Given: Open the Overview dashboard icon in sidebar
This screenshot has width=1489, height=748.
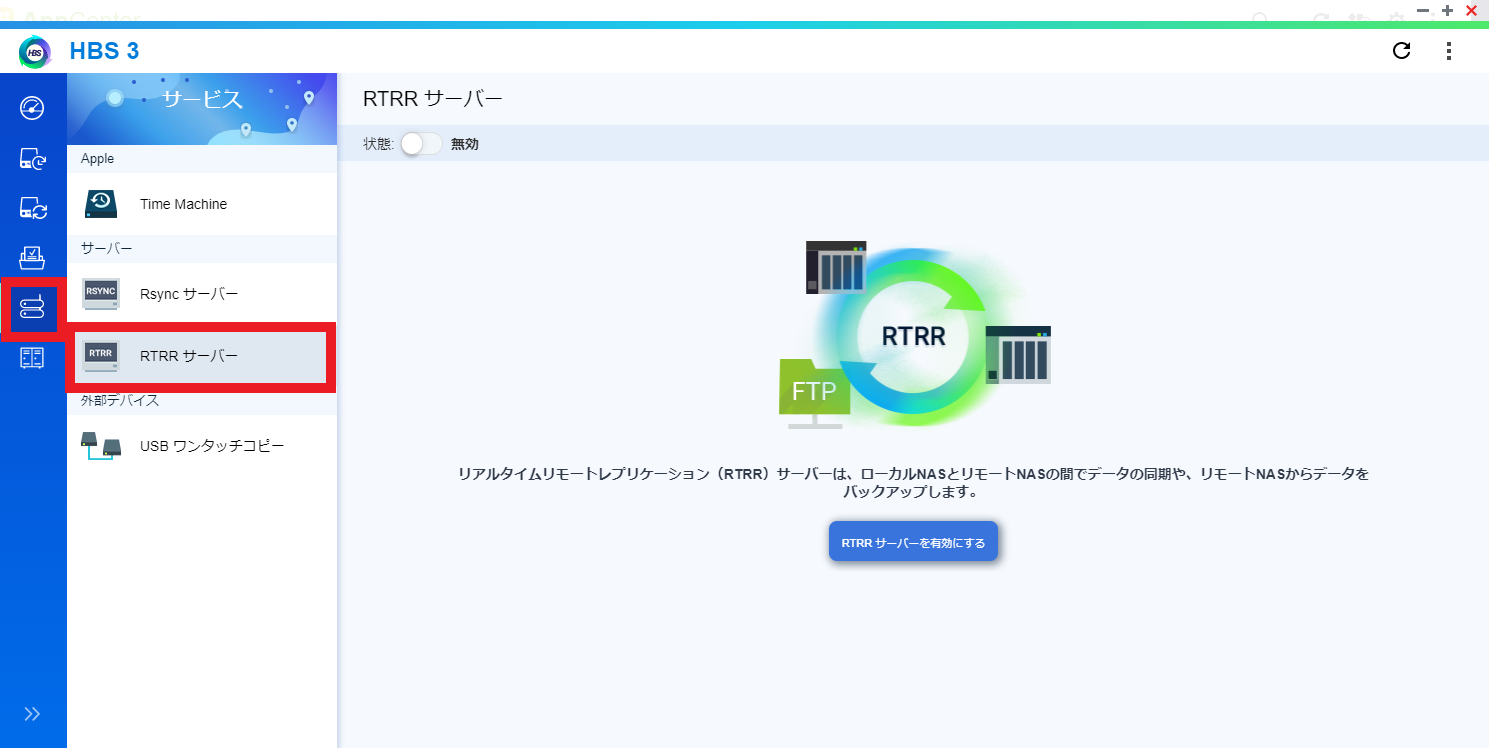Looking at the screenshot, I should 33,107.
